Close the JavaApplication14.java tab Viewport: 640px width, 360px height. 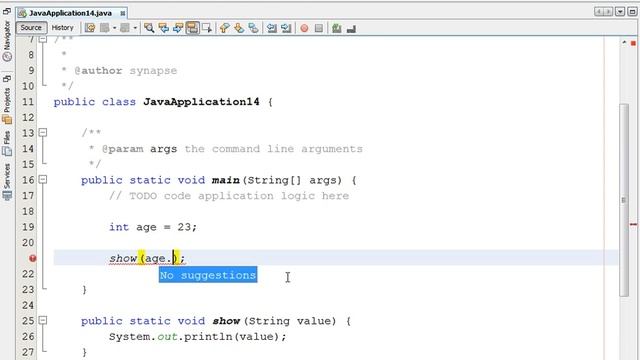coord(122,13)
